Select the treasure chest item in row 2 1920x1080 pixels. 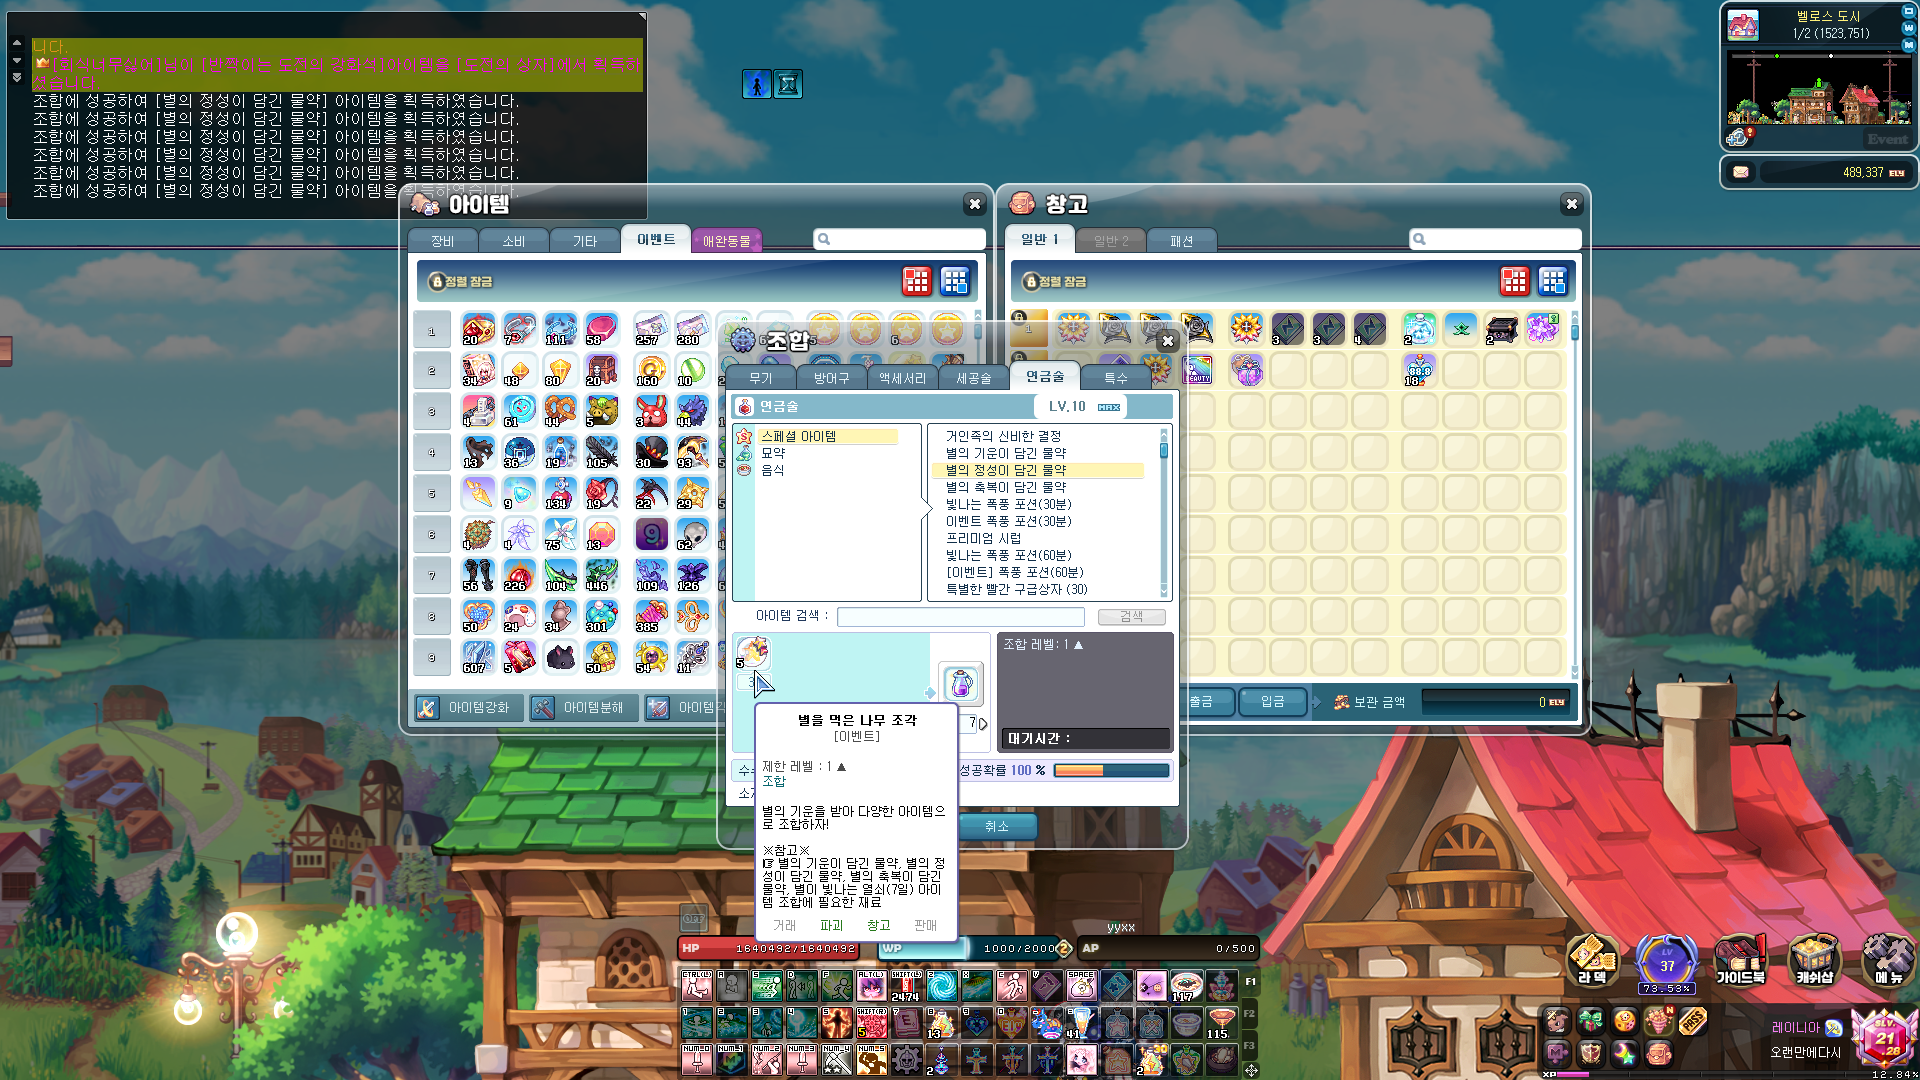click(x=601, y=370)
